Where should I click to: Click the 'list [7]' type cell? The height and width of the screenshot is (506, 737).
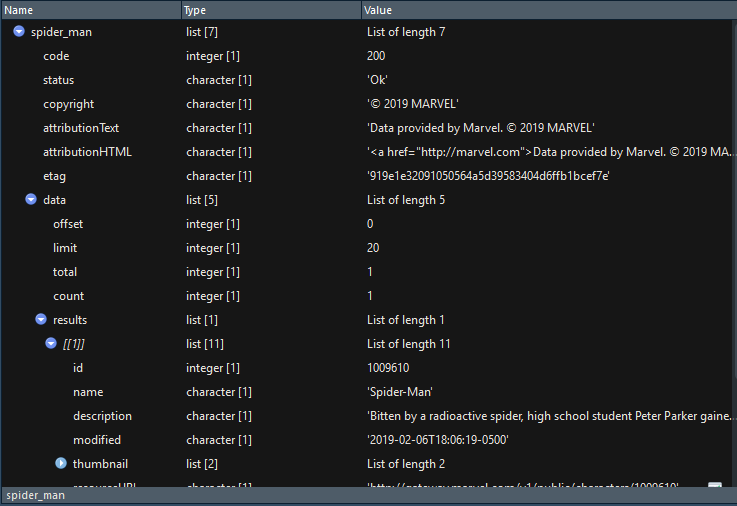click(x=202, y=32)
